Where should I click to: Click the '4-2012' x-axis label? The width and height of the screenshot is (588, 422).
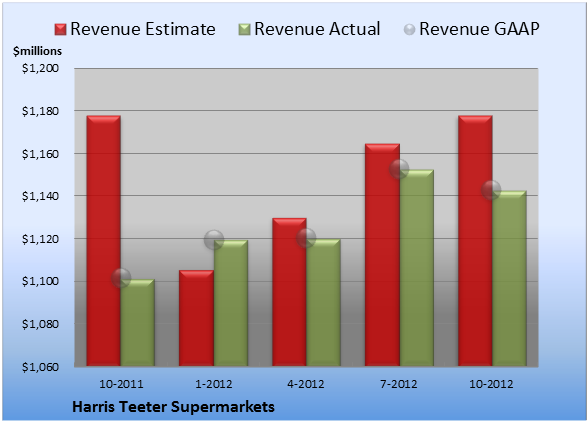tap(306, 384)
